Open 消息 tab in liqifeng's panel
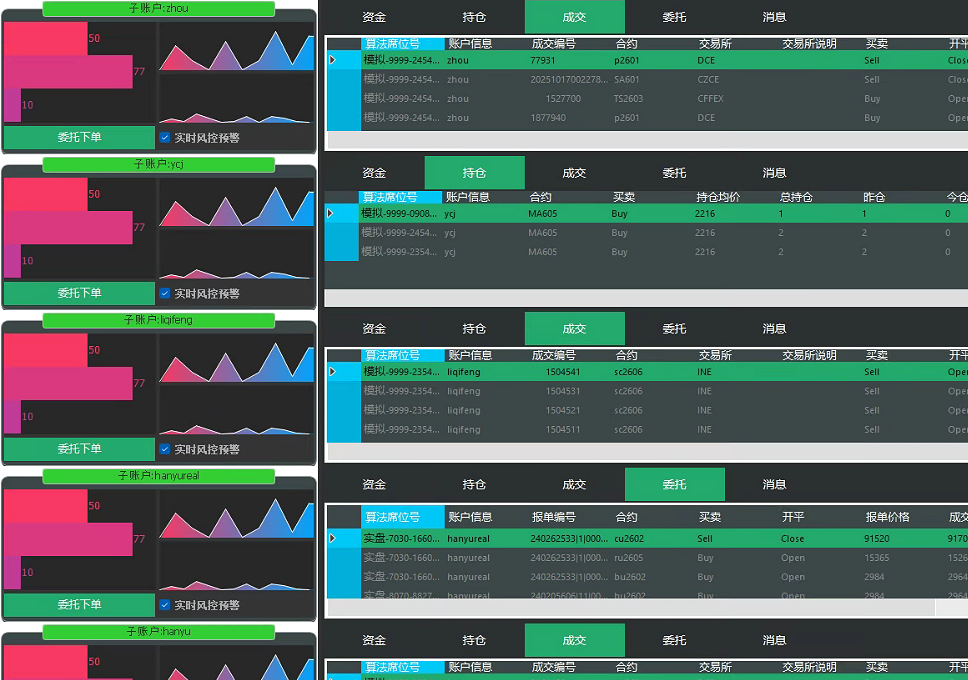Viewport: 968px width, 680px height. click(x=774, y=329)
